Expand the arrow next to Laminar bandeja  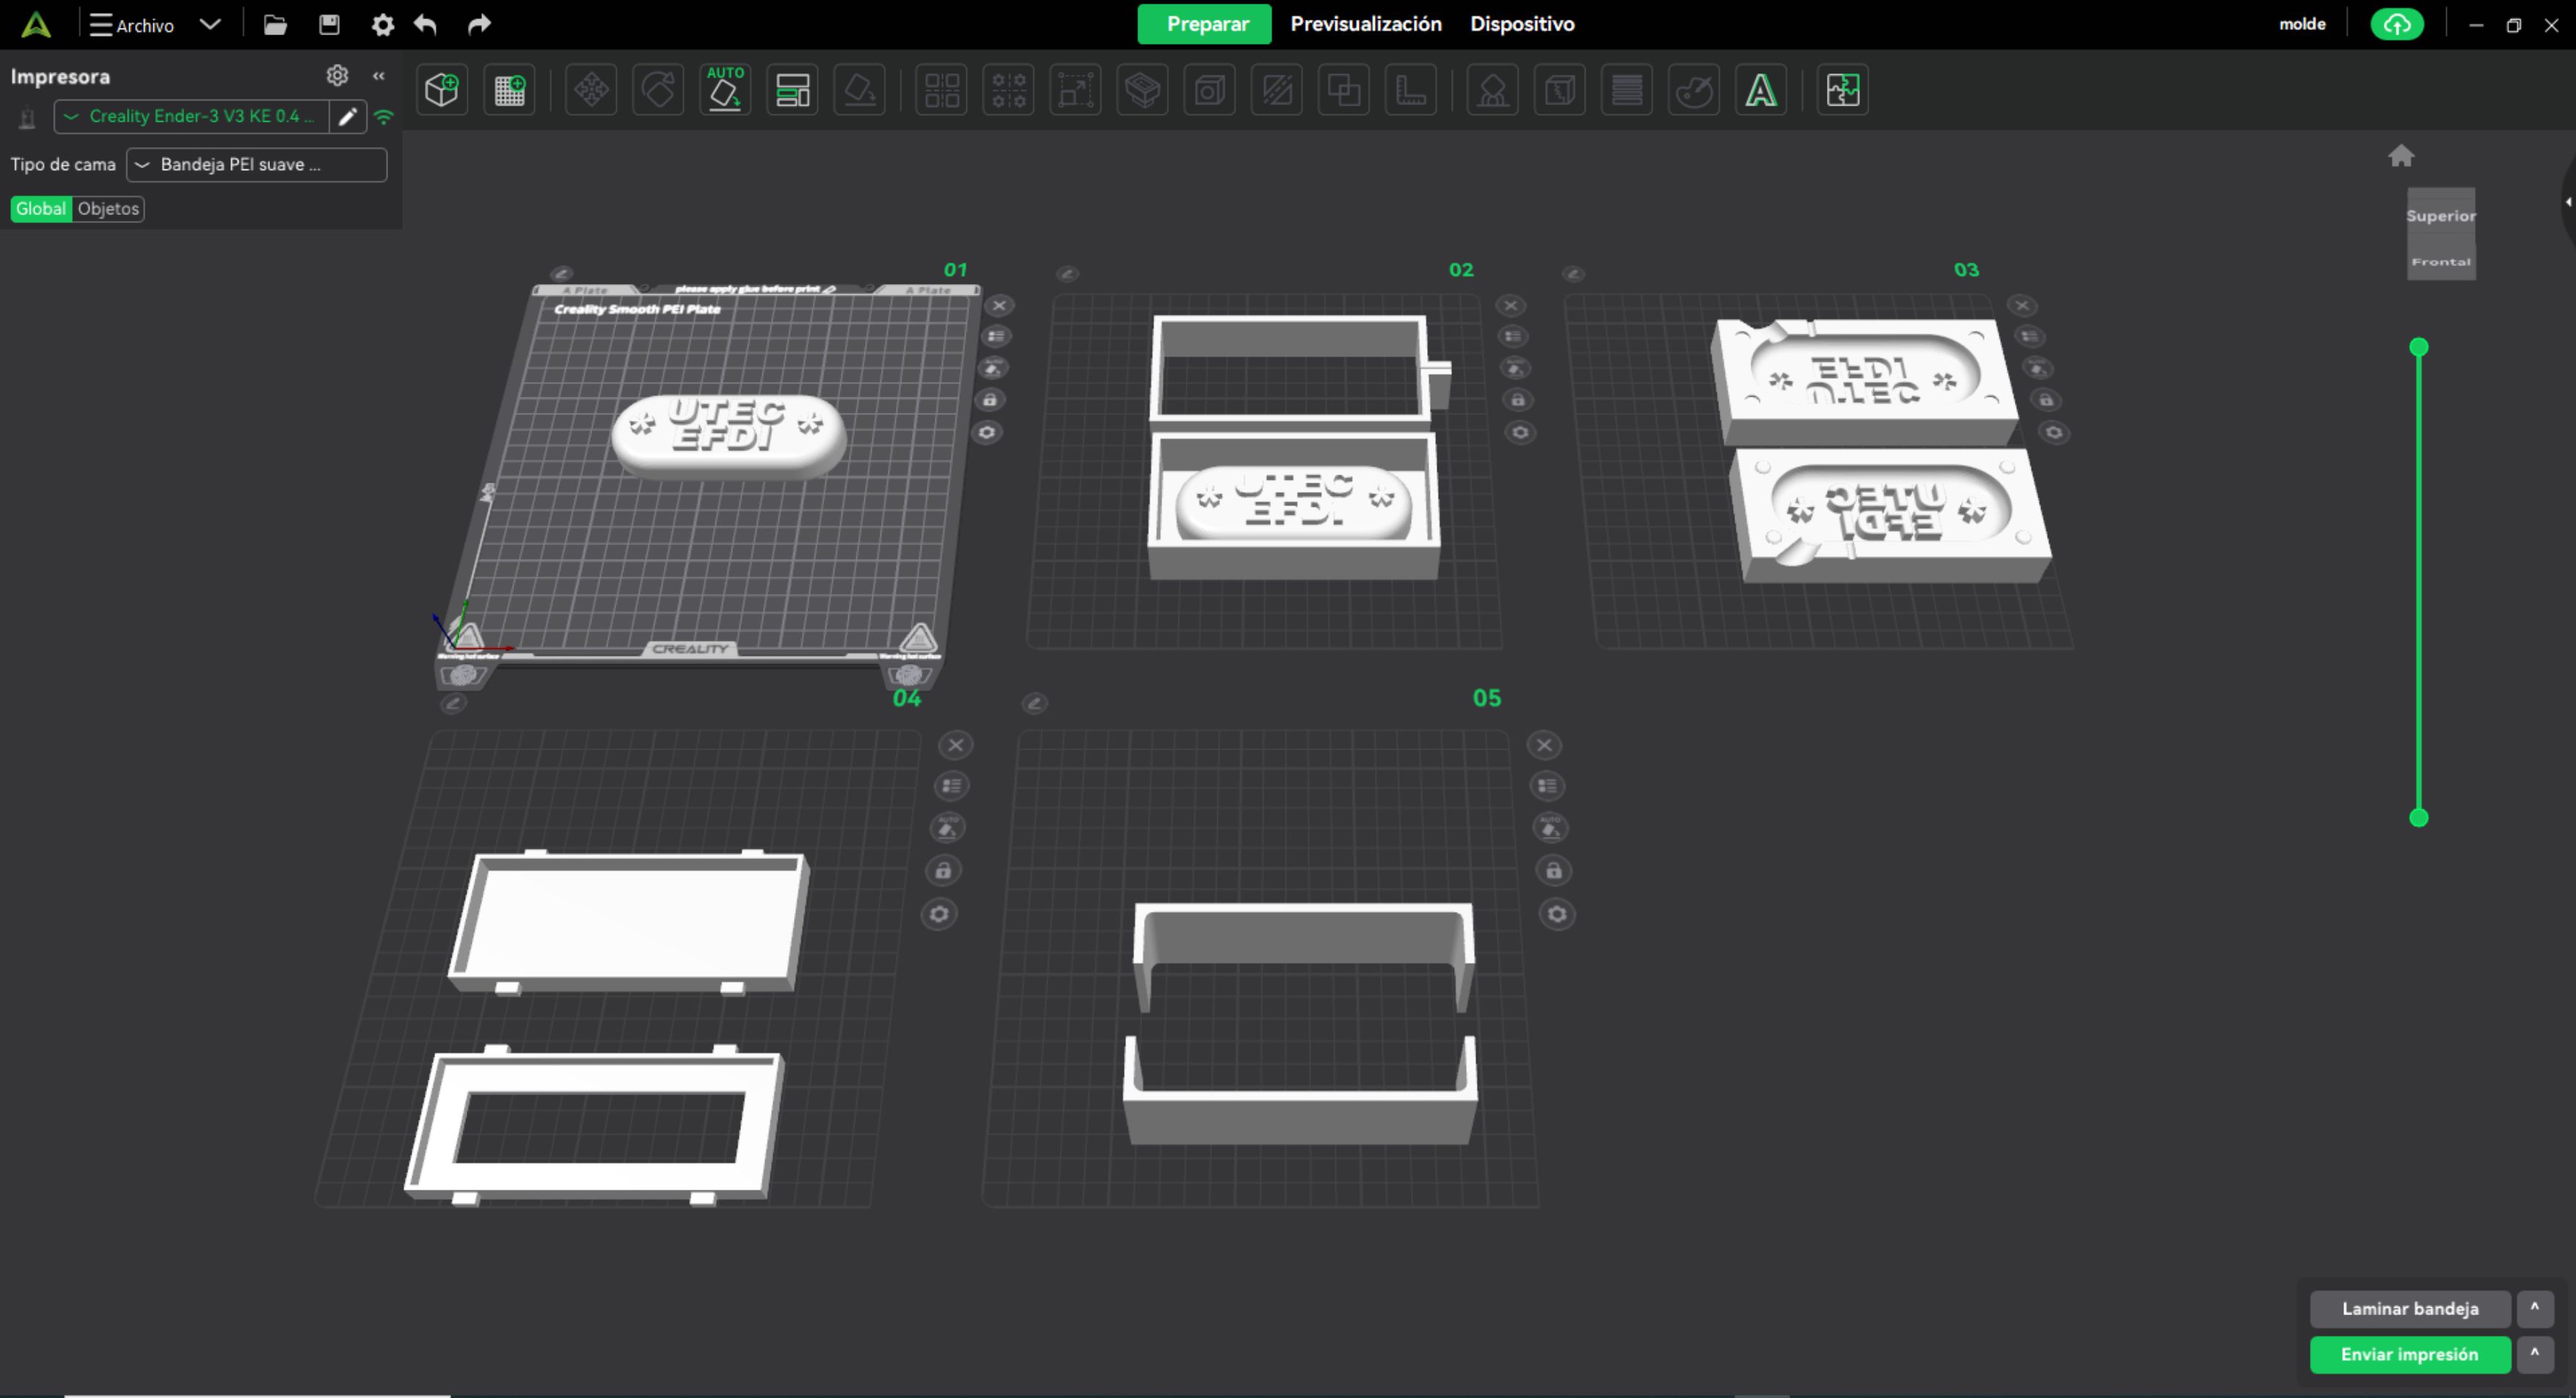point(2534,1308)
